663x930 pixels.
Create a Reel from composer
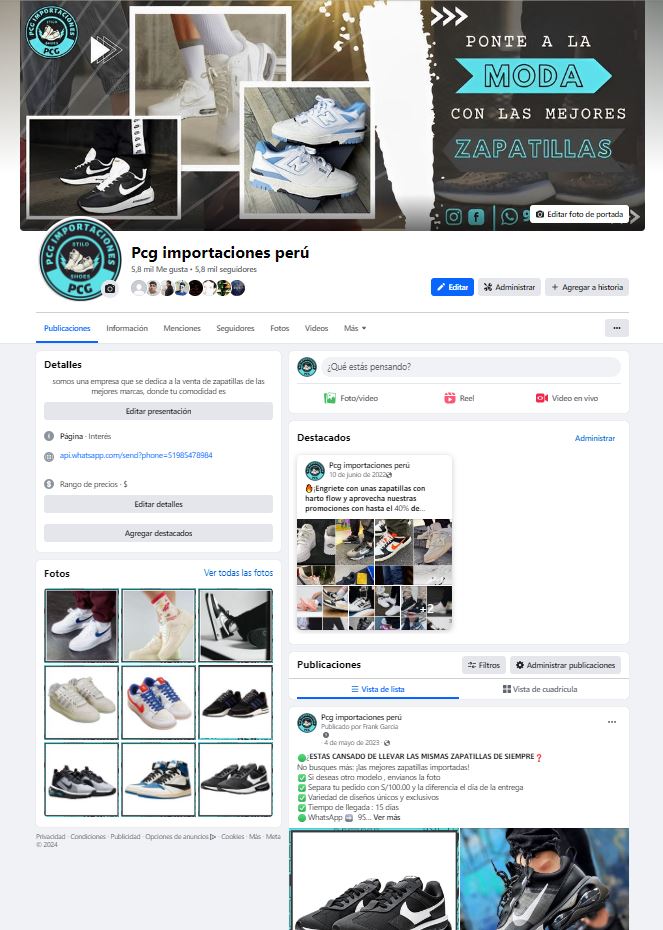pos(459,398)
